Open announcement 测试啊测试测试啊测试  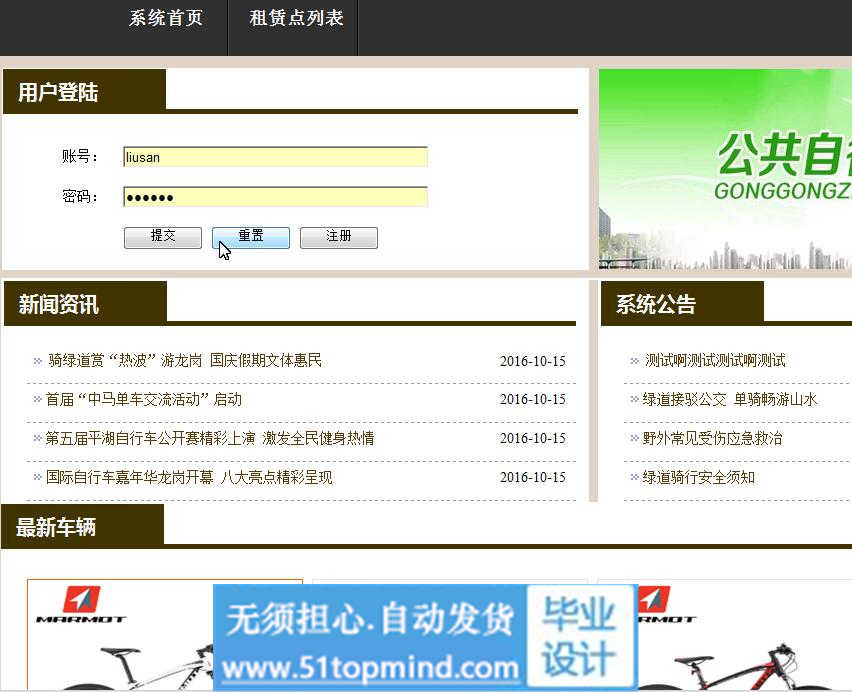(x=715, y=360)
